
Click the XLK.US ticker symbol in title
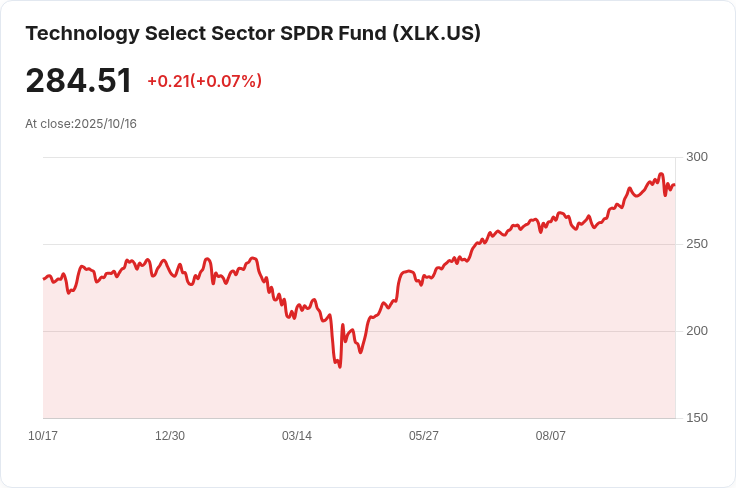tap(437, 33)
